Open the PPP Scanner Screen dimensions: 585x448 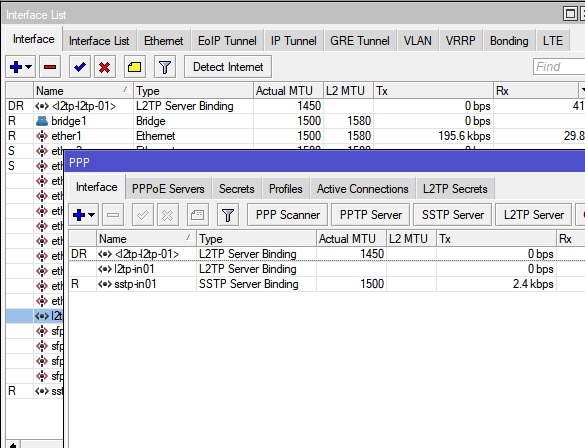pyautogui.click(x=288, y=215)
